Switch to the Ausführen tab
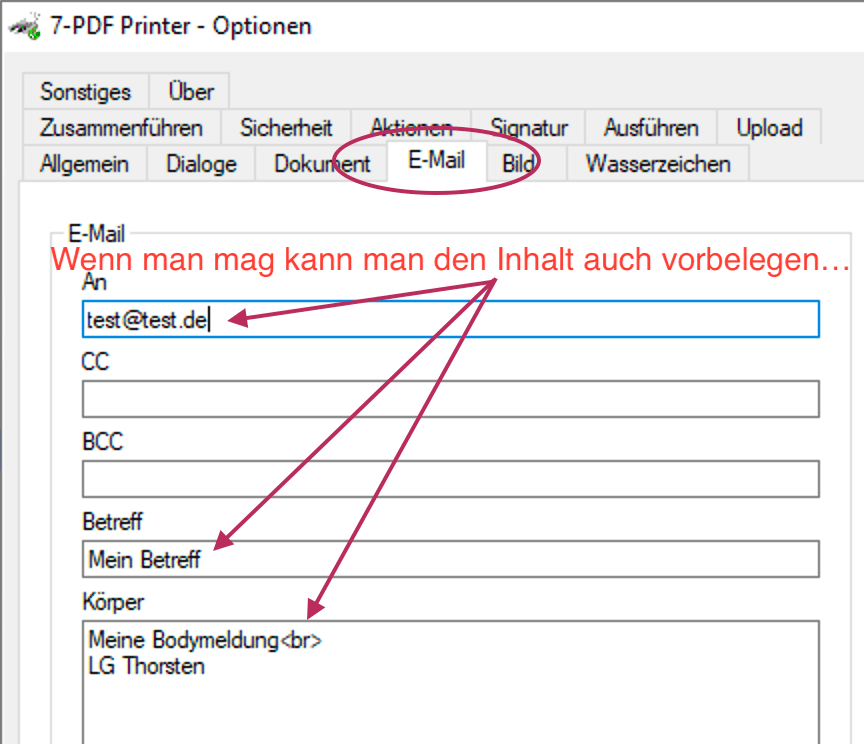This screenshot has width=864, height=744. point(651,128)
